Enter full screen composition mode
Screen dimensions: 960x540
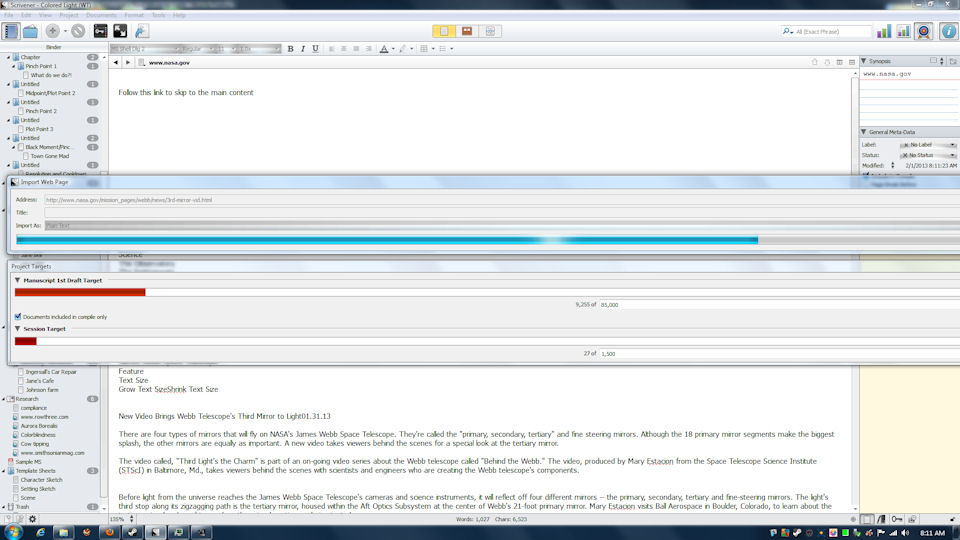pyautogui.click(x=120, y=31)
